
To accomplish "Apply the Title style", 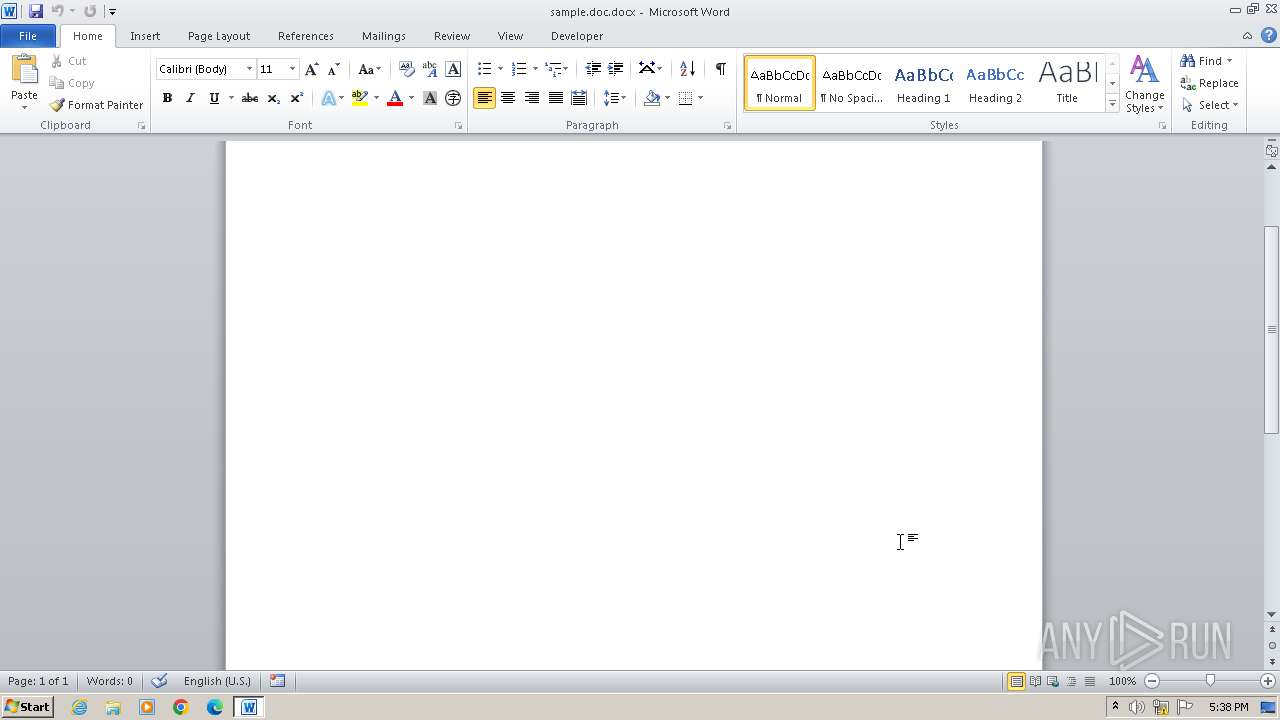I will pyautogui.click(x=1067, y=83).
